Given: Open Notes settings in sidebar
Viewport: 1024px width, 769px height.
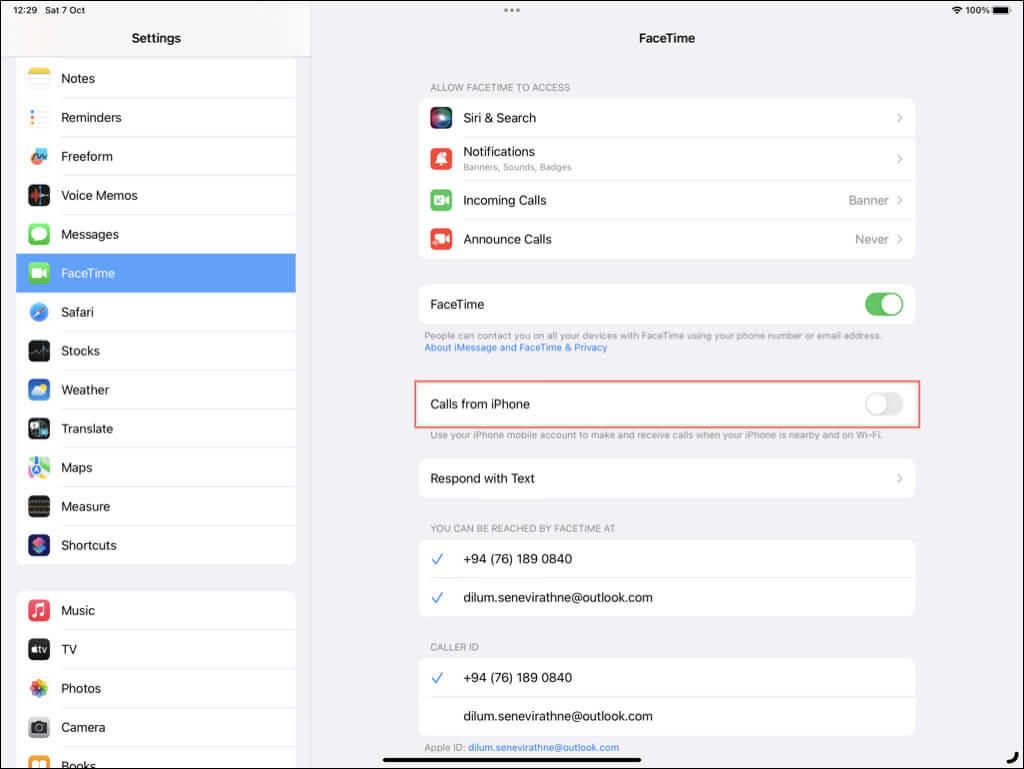Looking at the screenshot, I should pyautogui.click(x=156, y=78).
